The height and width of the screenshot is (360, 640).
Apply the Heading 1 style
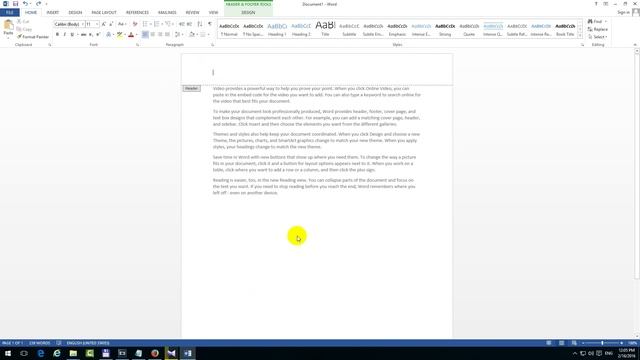click(277, 29)
